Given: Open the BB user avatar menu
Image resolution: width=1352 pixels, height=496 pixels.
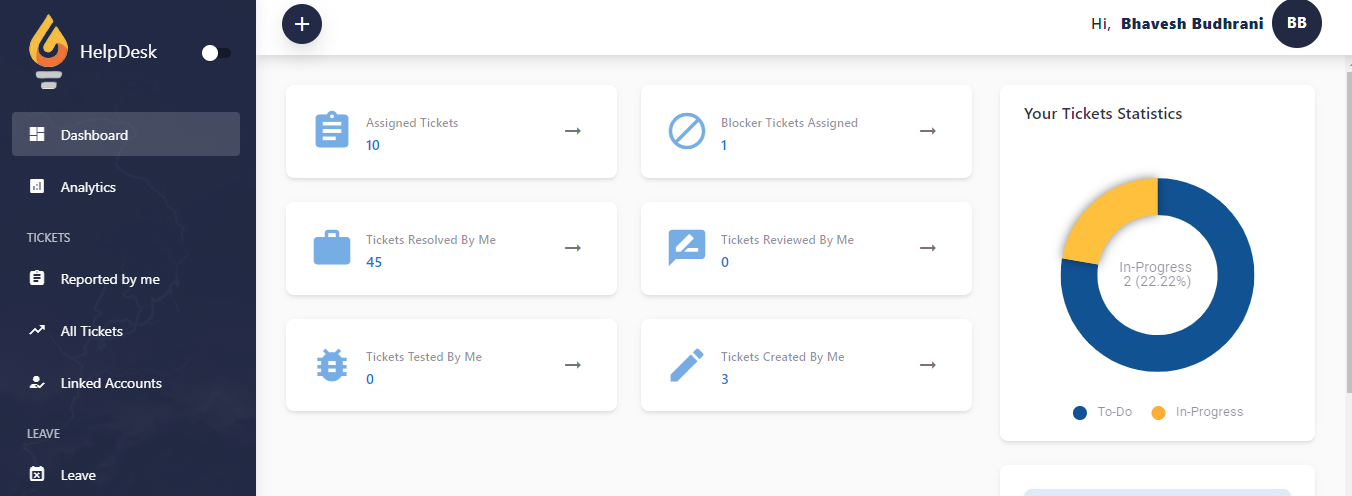Looking at the screenshot, I should pos(1296,24).
